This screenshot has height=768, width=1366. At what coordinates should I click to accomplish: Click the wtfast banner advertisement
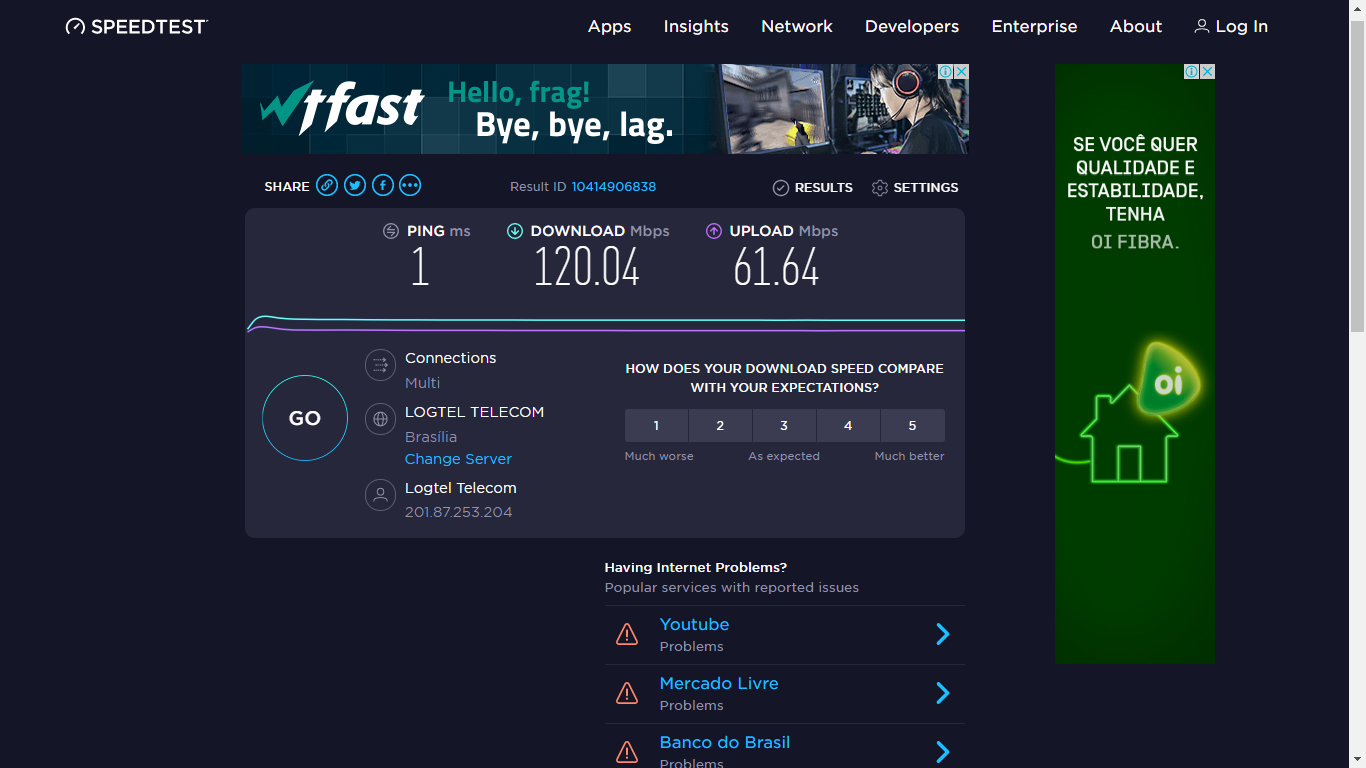point(605,109)
